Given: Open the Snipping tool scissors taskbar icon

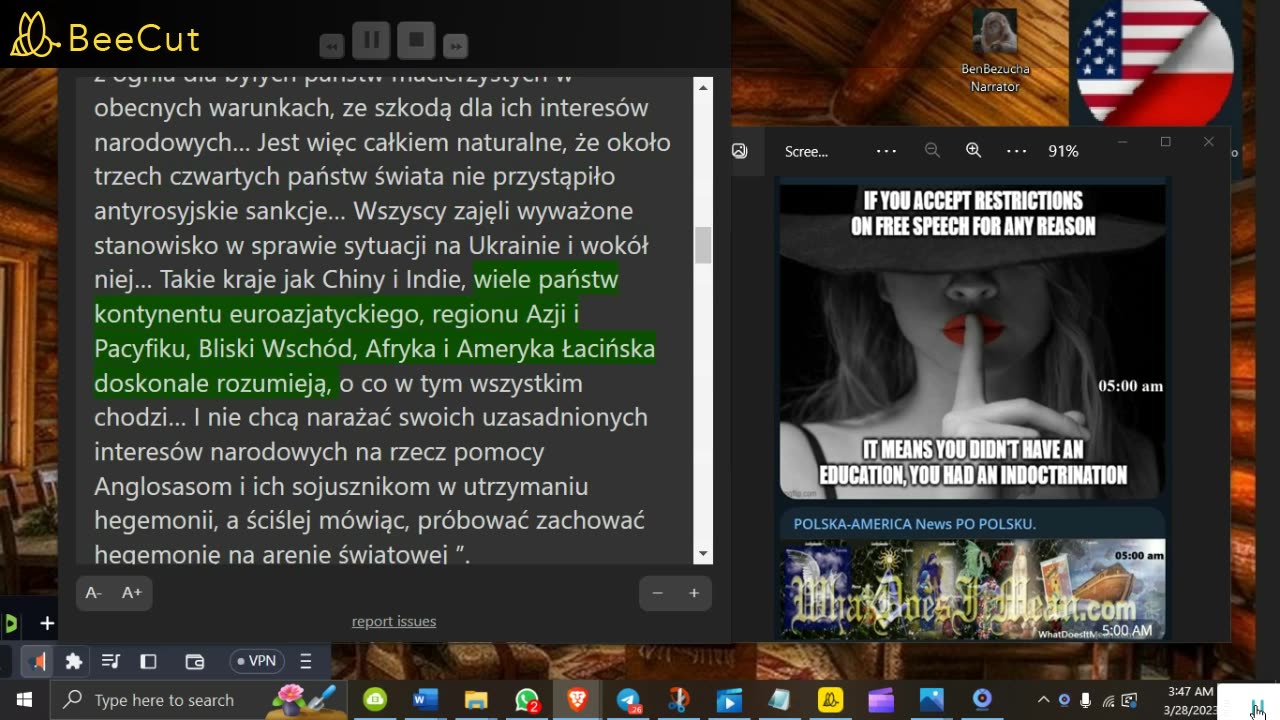Looking at the screenshot, I should [679, 700].
